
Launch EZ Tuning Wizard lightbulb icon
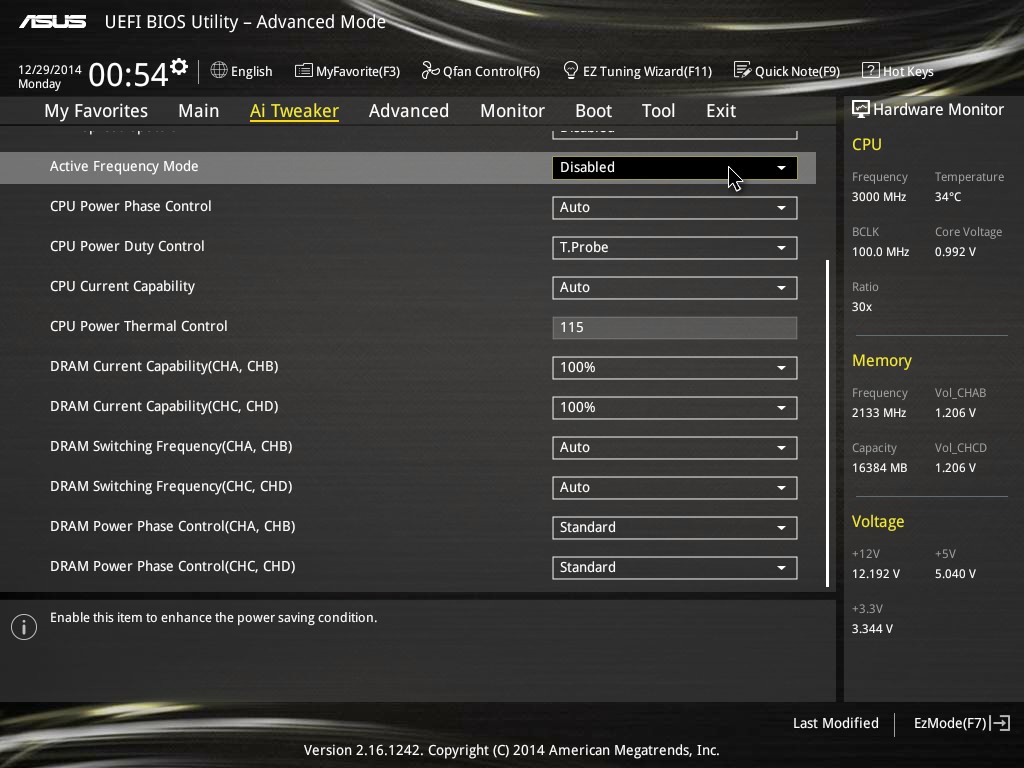(570, 70)
